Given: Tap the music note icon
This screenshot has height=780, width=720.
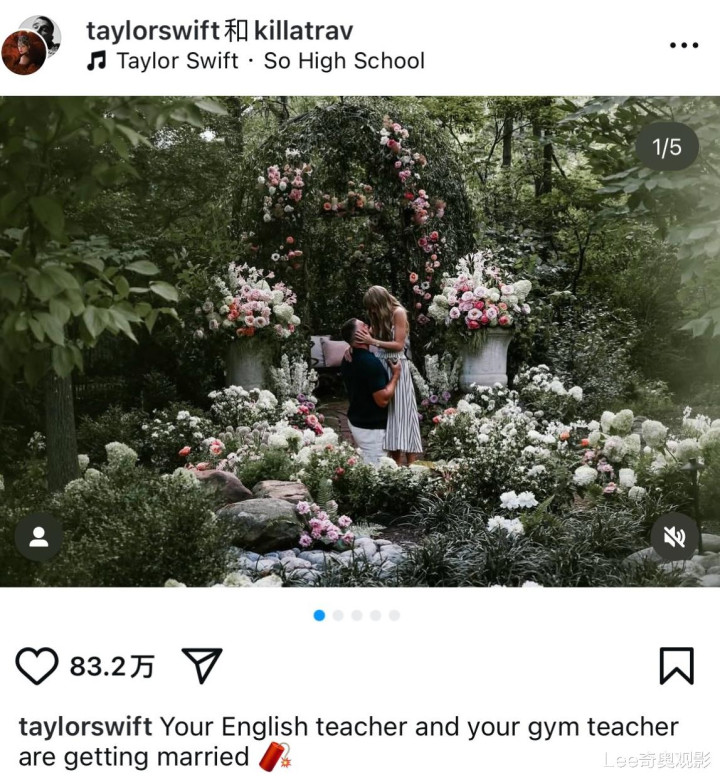Looking at the screenshot, I should click(x=97, y=61).
